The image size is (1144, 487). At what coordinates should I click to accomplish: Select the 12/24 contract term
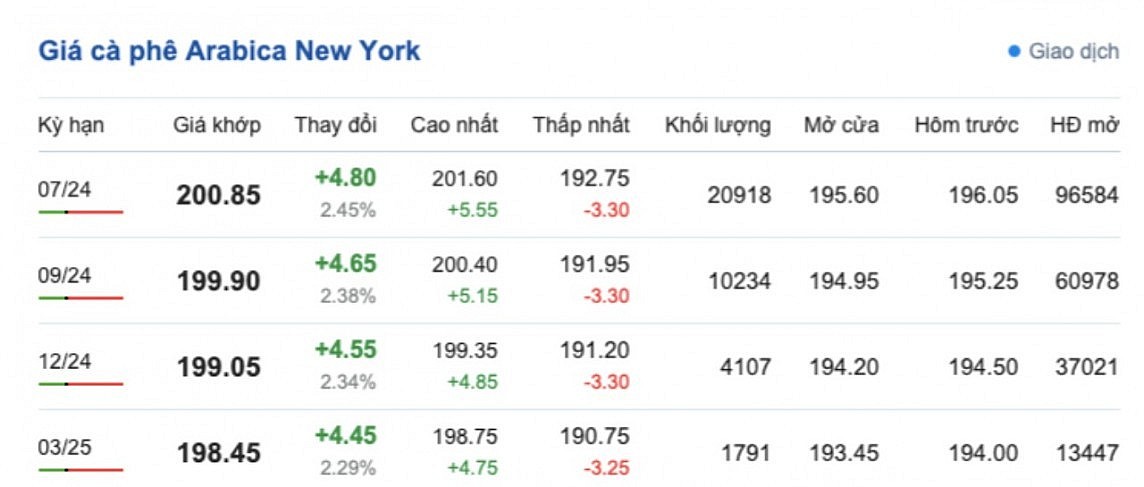[64, 361]
